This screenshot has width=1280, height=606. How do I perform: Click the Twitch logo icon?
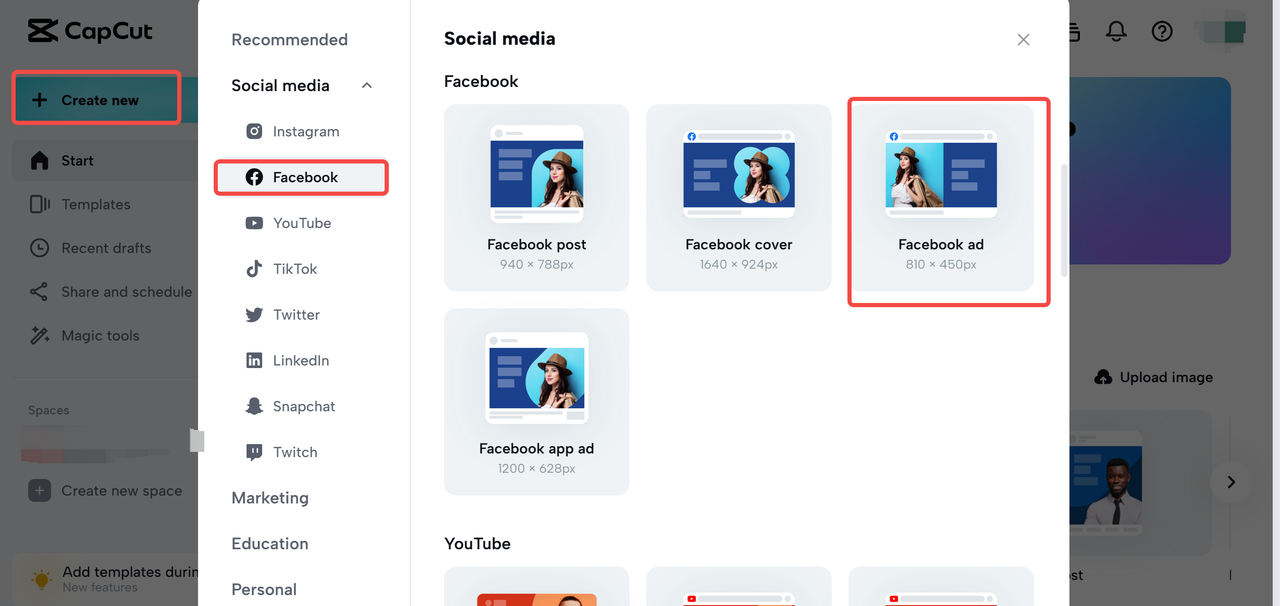coord(254,452)
